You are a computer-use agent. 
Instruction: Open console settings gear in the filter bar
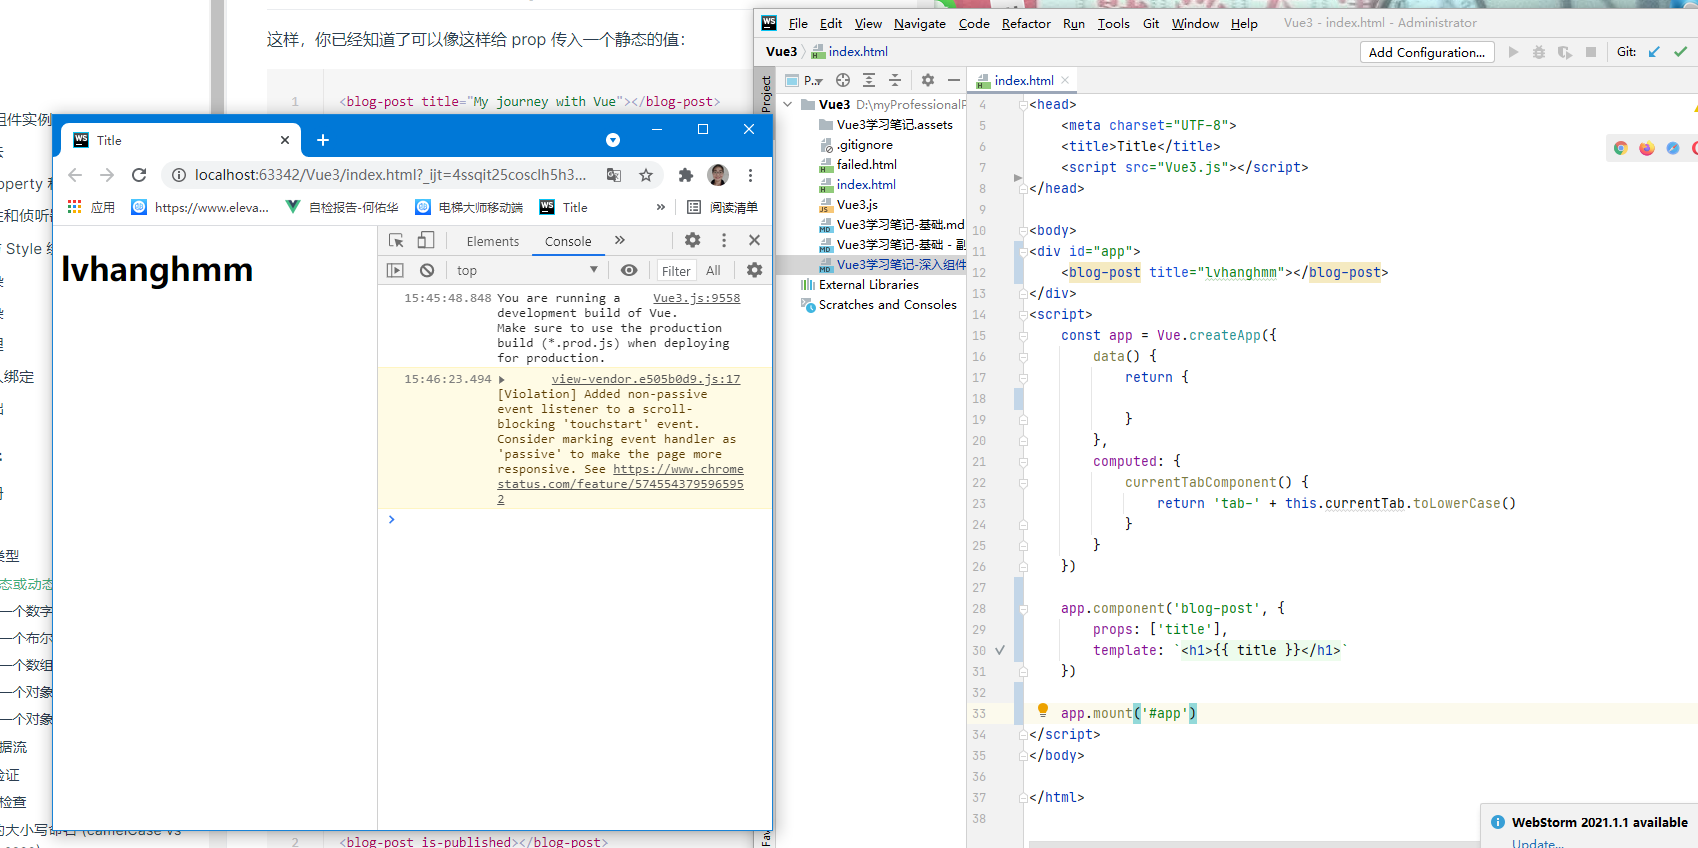(x=754, y=270)
